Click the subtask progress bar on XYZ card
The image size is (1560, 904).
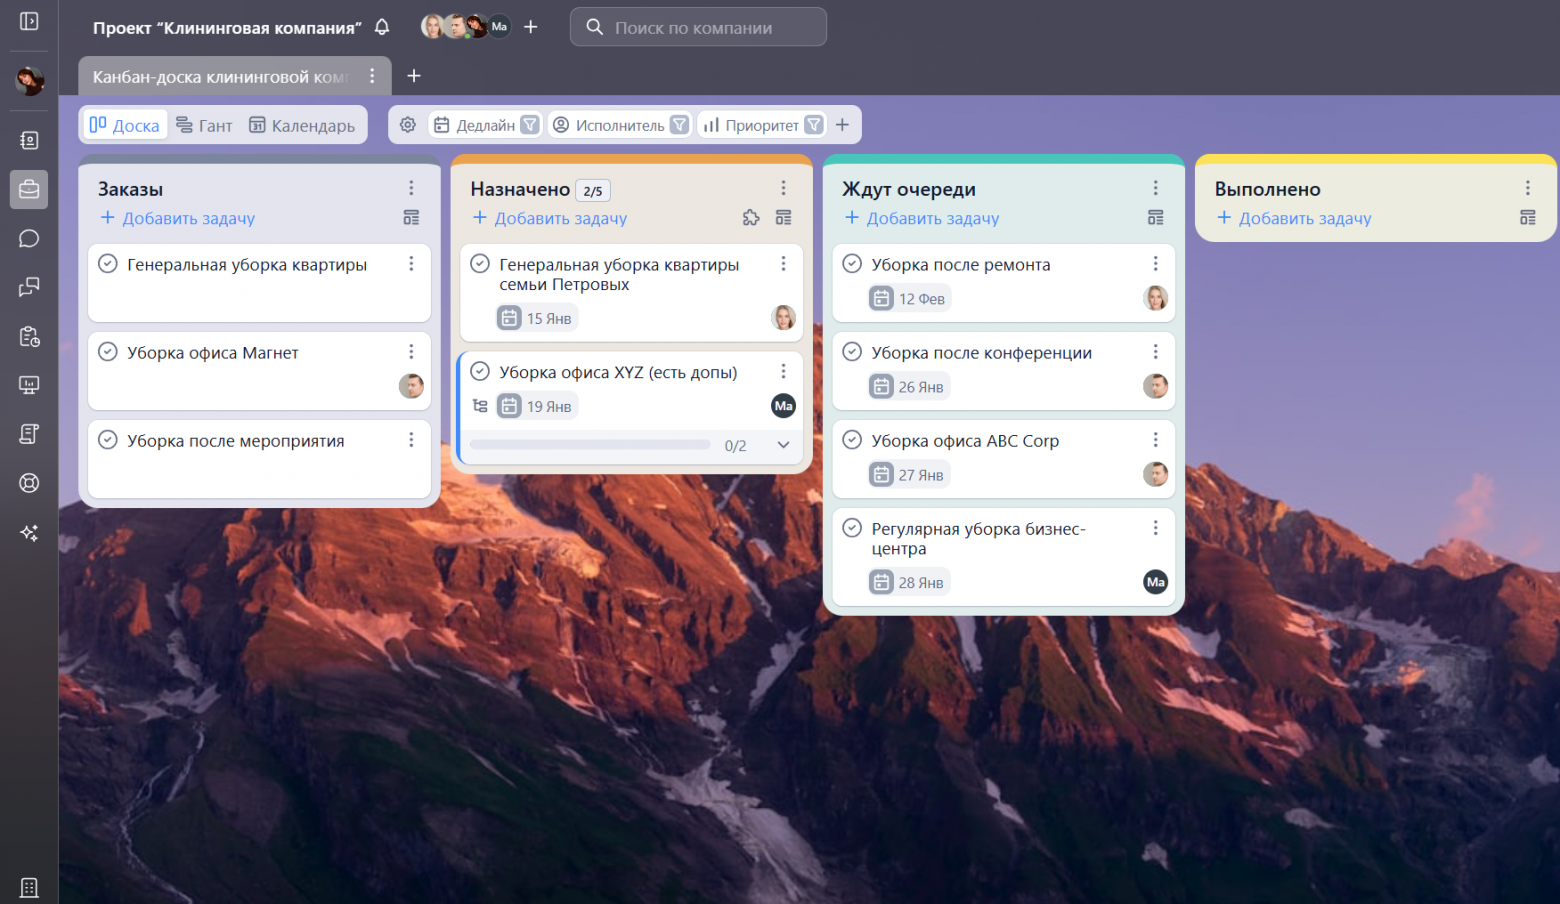(590, 445)
